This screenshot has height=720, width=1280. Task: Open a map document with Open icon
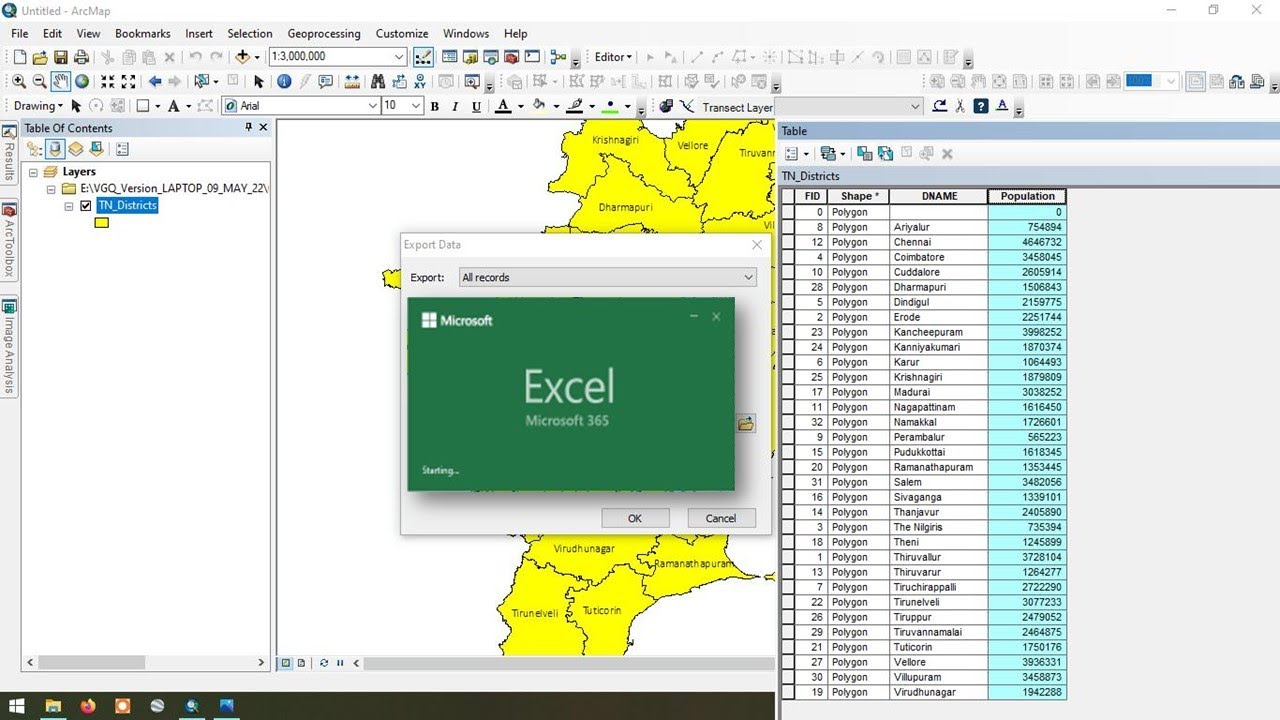(40, 57)
